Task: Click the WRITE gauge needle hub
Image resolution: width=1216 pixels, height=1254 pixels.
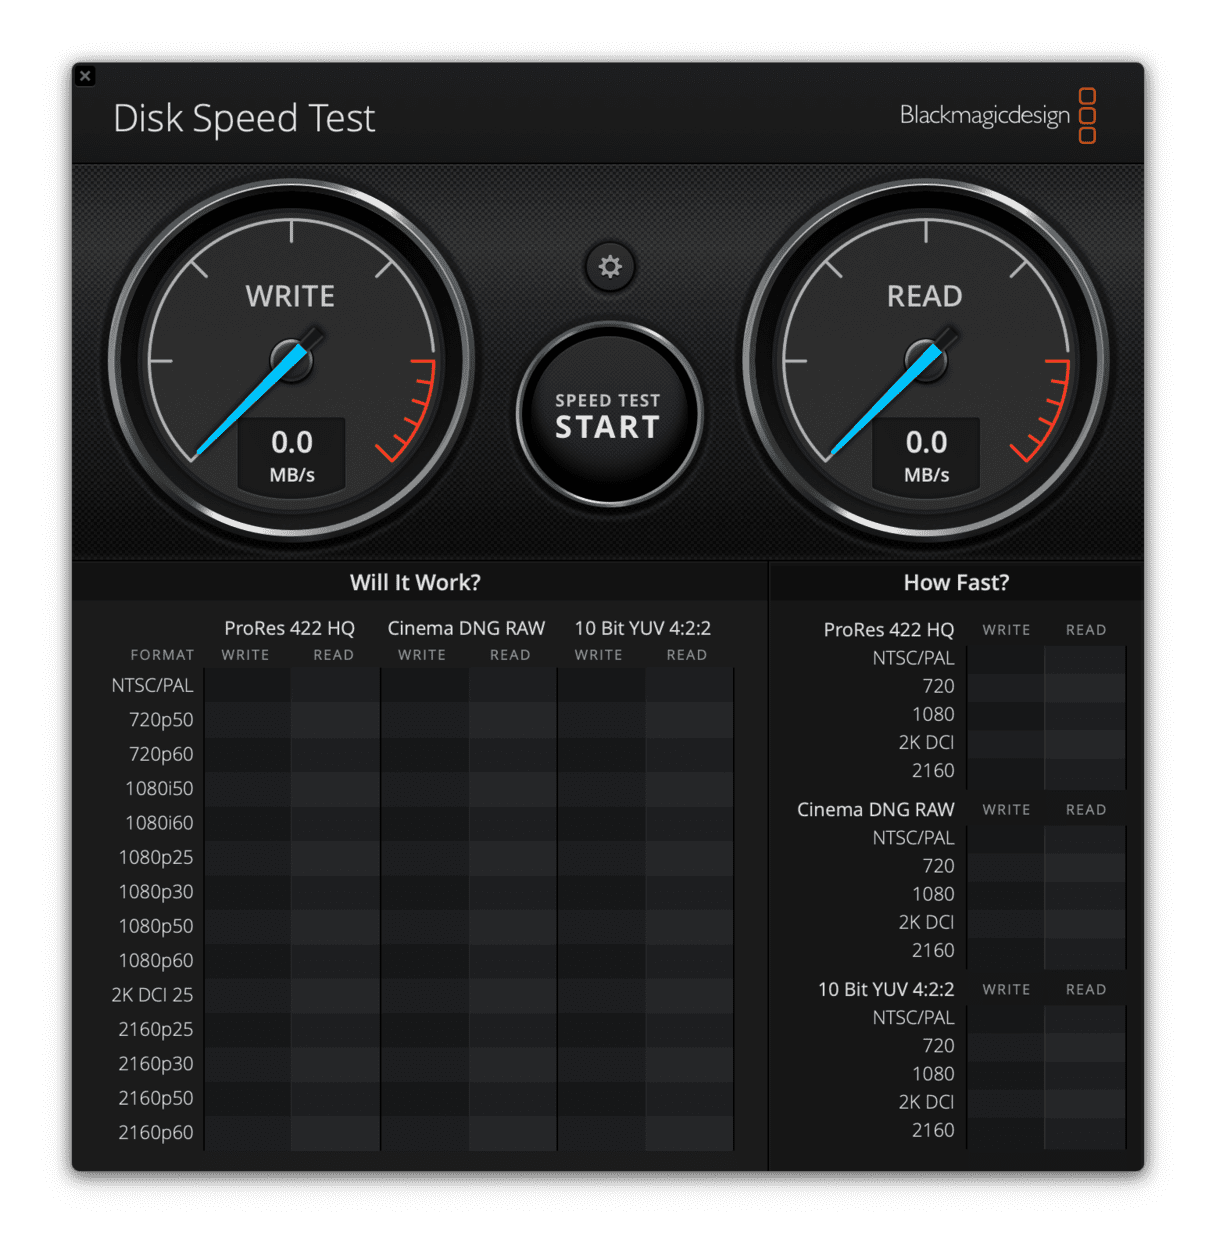Action: (292, 360)
